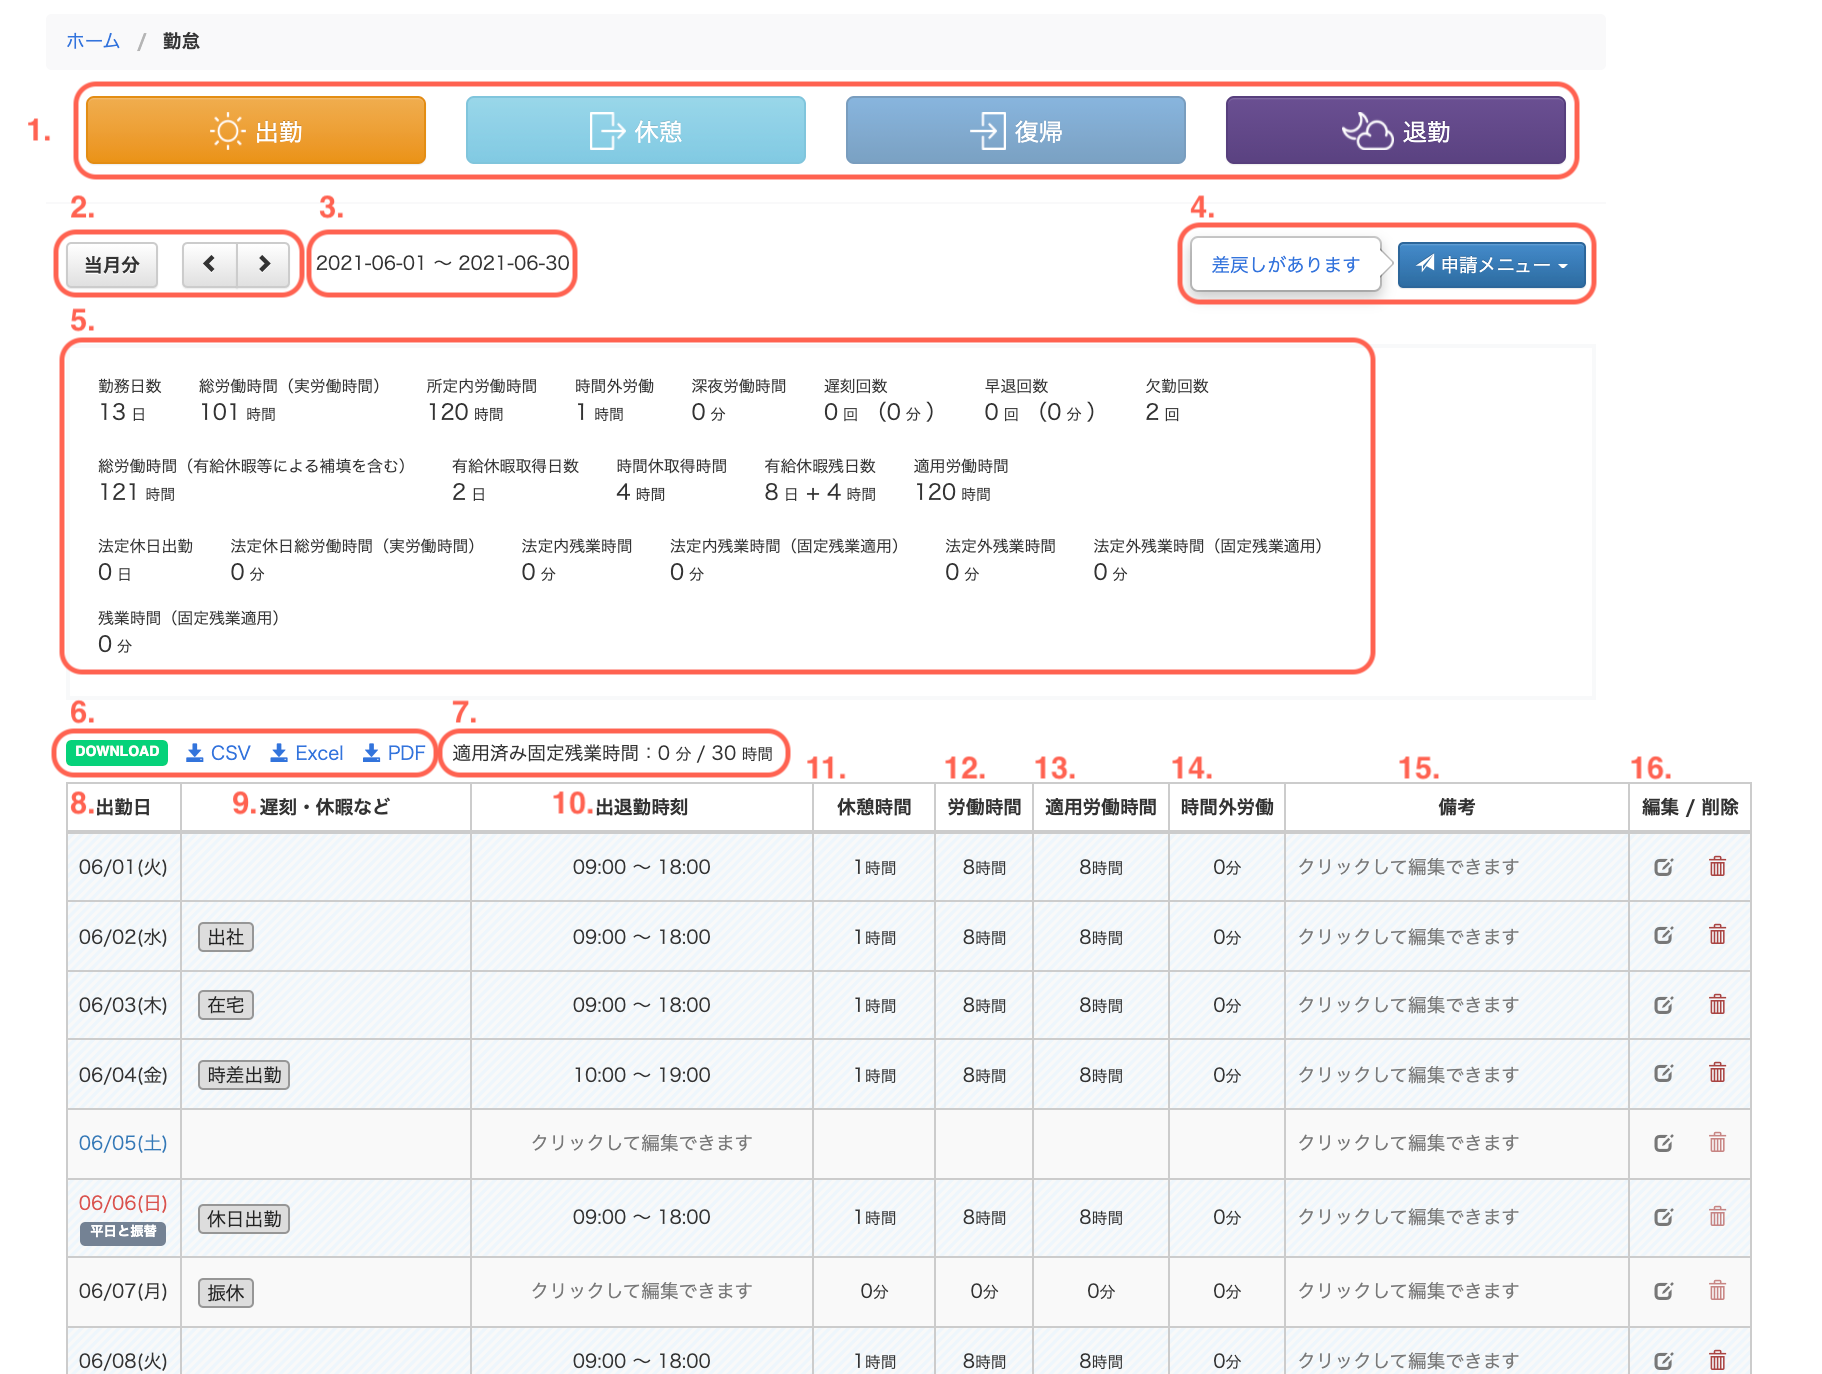Edit the 06/01(火) row with pencil icon

point(1663,867)
